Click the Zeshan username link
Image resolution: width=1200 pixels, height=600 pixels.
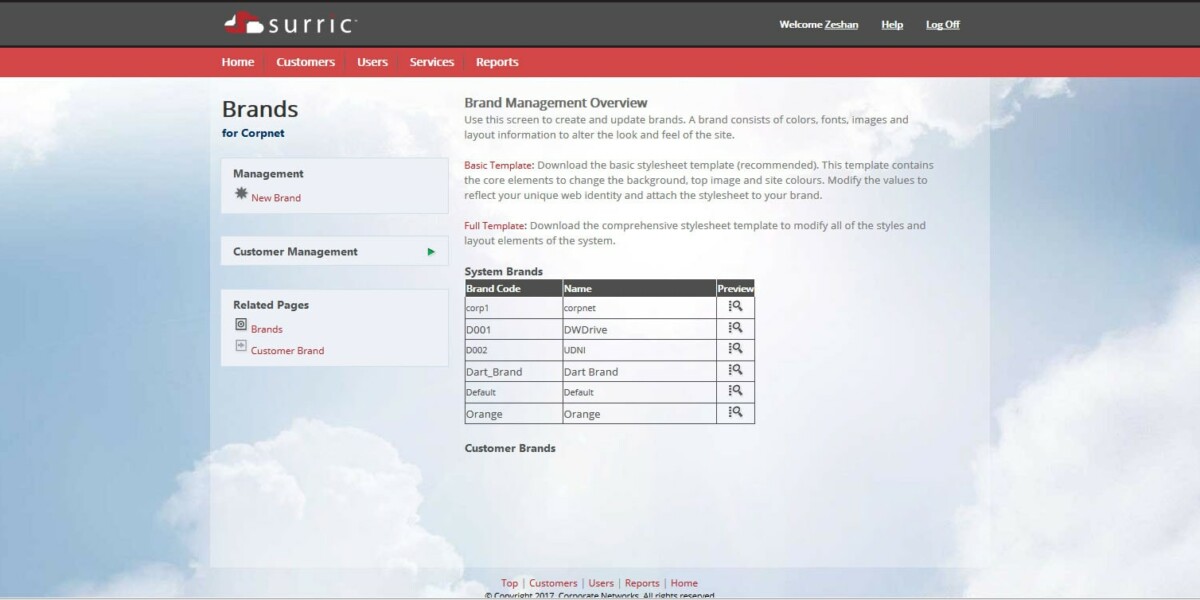[841, 24]
